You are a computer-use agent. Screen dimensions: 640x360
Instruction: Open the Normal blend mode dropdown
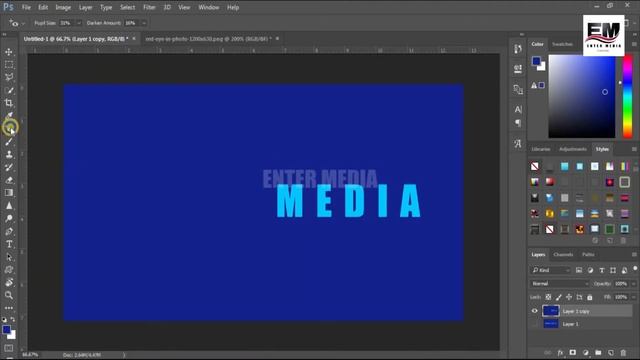point(560,284)
